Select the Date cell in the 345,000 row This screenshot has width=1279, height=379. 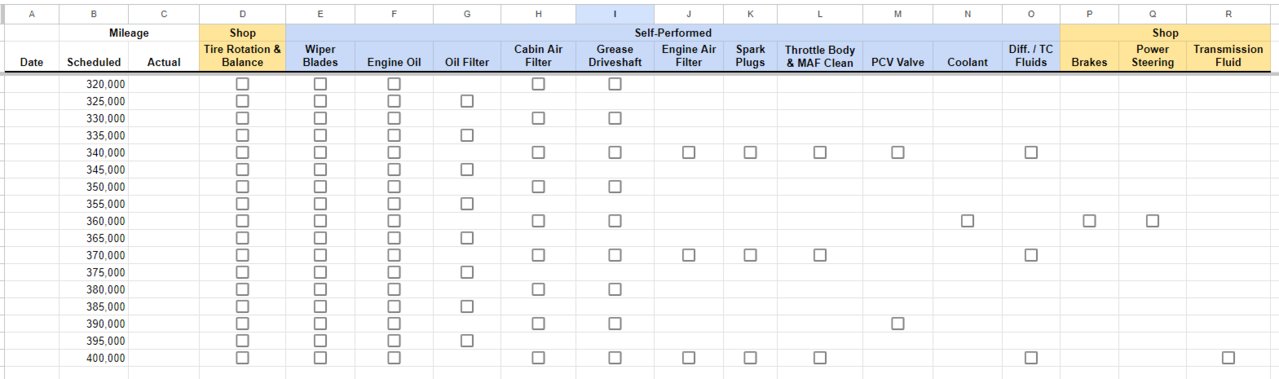point(32,170)
